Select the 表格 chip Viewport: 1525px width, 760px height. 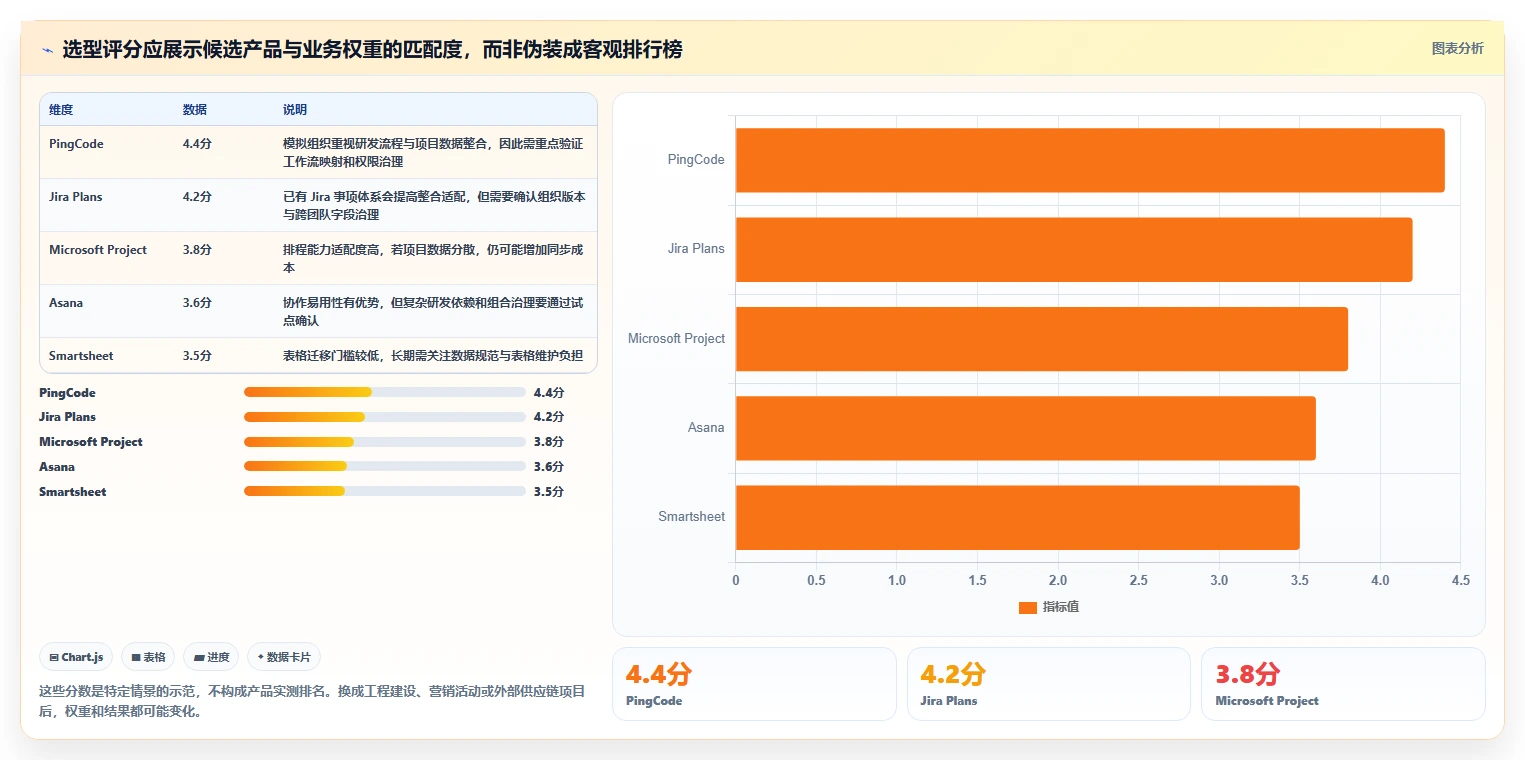click(x=148, y=657)
